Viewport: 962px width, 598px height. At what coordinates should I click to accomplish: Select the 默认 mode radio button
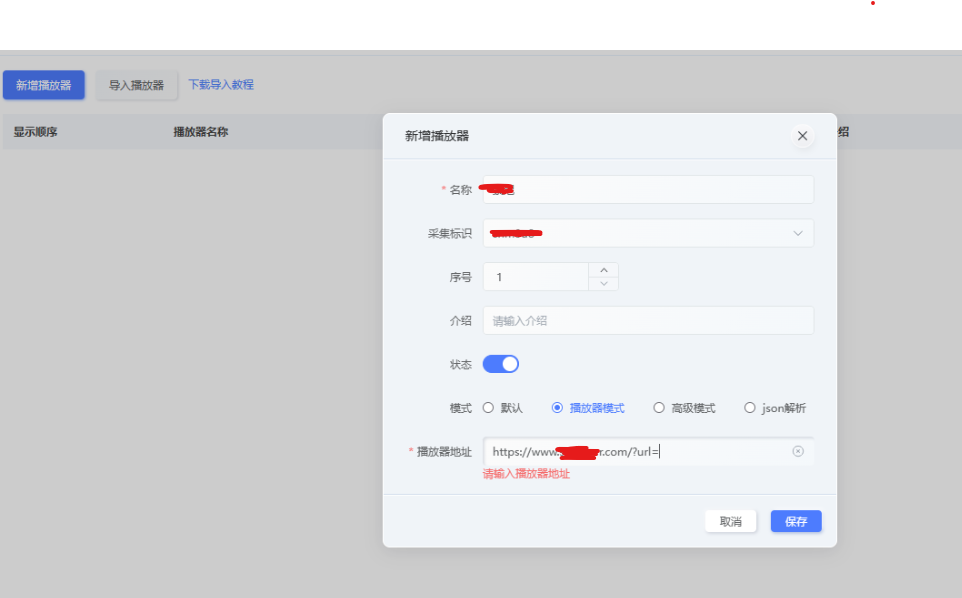click(488, 408)
